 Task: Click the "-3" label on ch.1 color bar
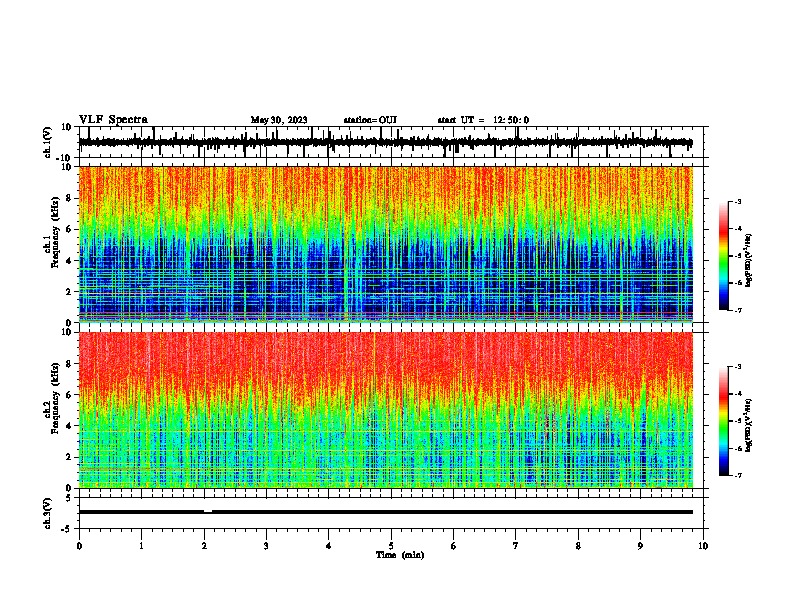[738, 202]
